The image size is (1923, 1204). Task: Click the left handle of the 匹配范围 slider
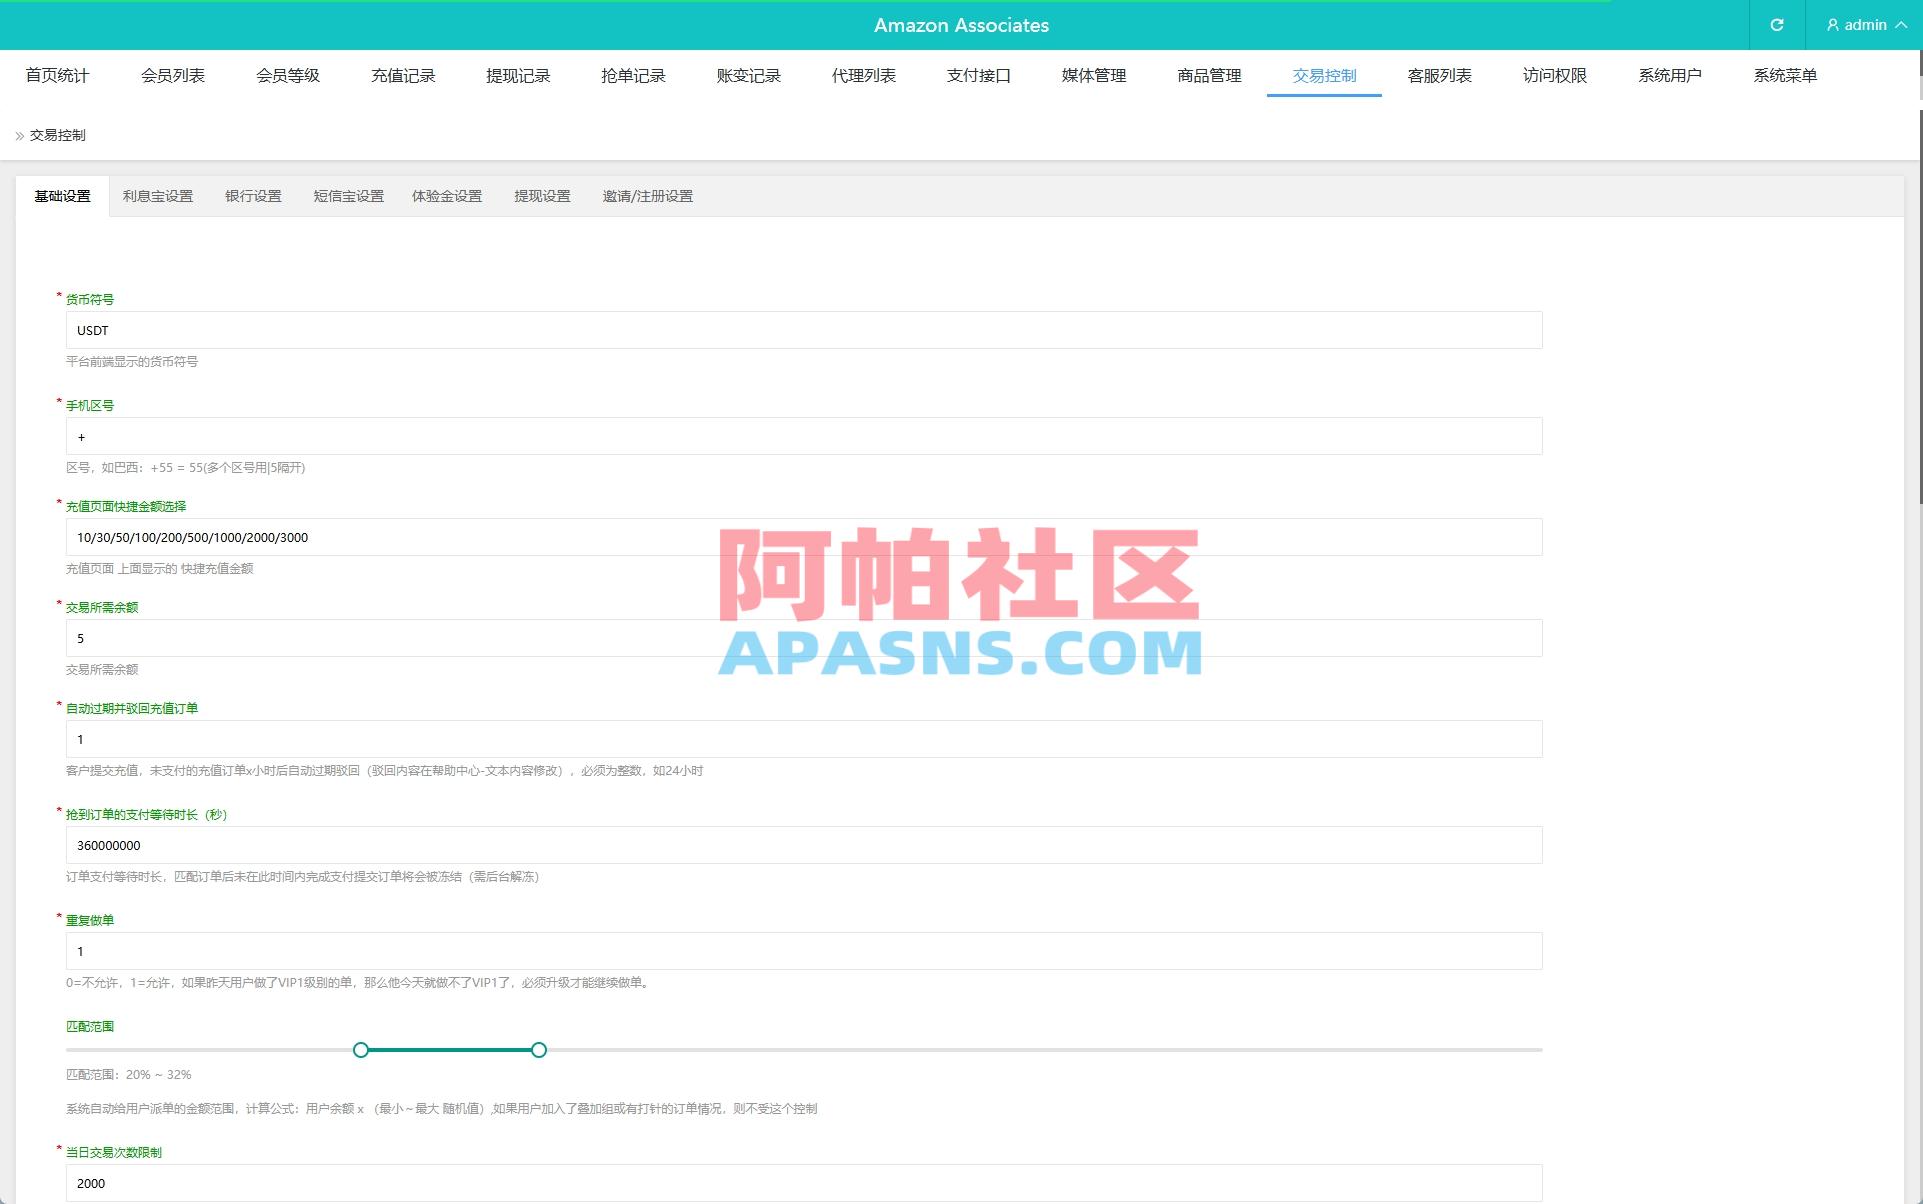pyautogui.click(x=361, y=1050)
